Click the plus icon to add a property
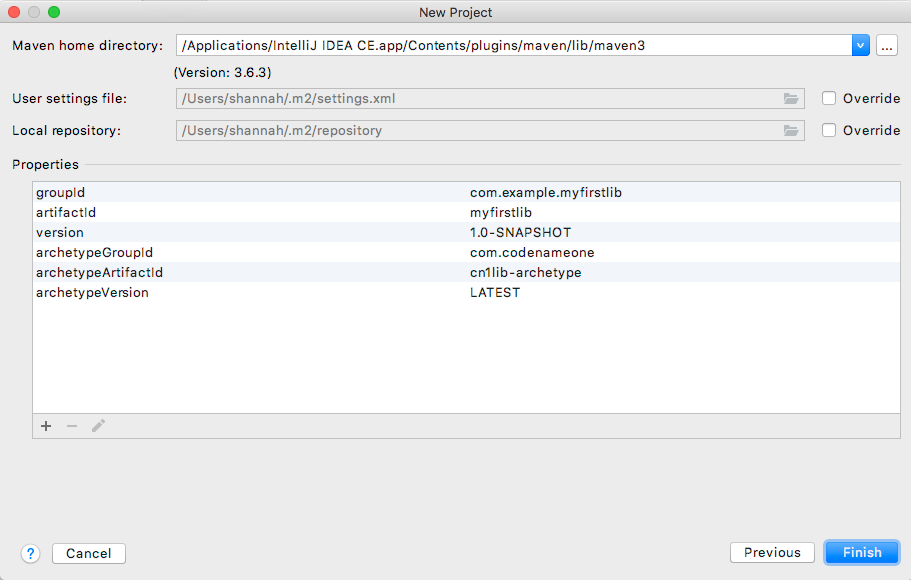This screenshot has width=911, height=580. click(x=46, y=426)
